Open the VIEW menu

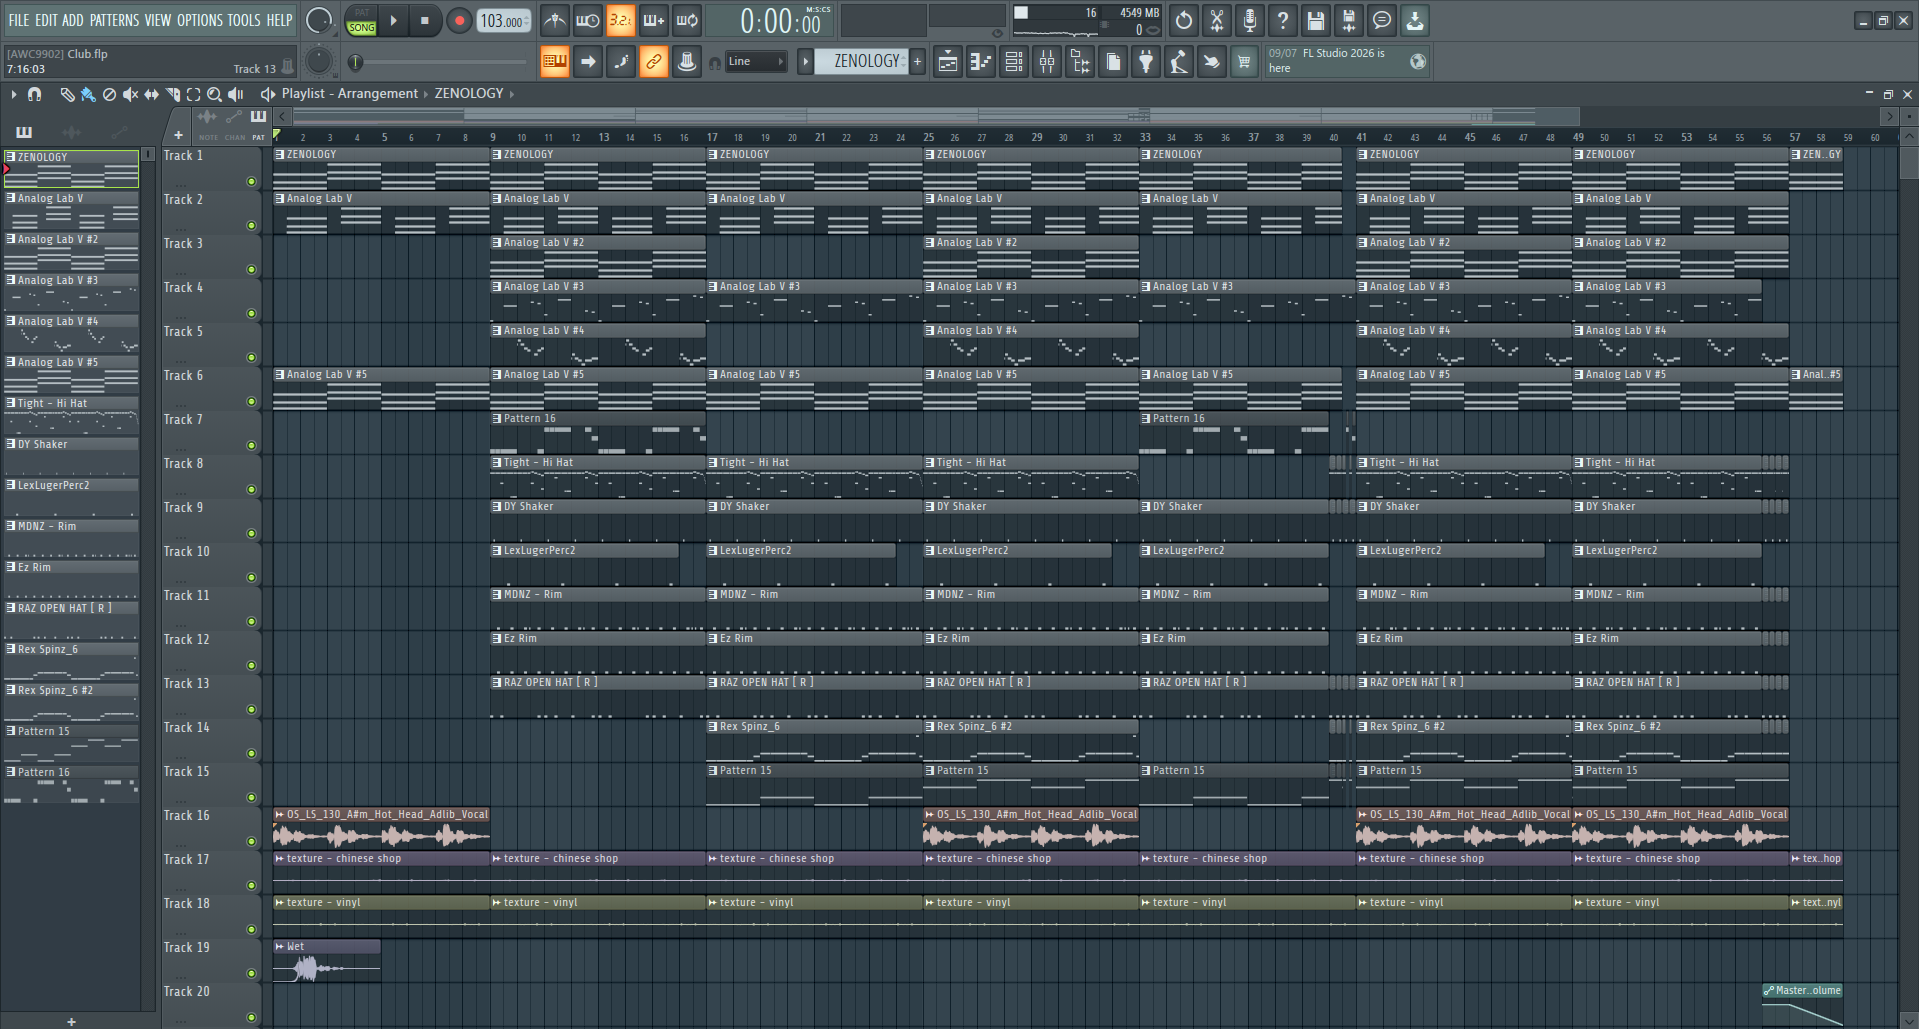[158, 20]
